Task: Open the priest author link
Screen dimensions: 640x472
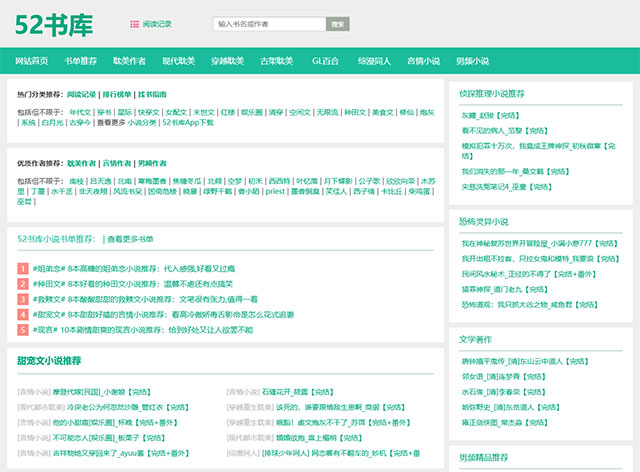Action: tap(276, 191)
